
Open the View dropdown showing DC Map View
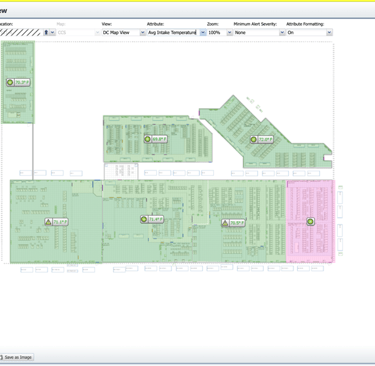tap(123, 32)
